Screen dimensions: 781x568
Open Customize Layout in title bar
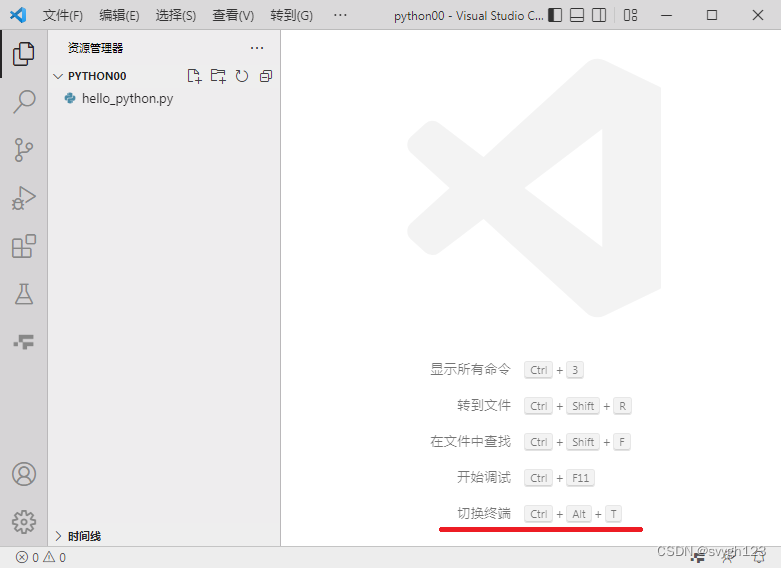click(x=631, y=15)
